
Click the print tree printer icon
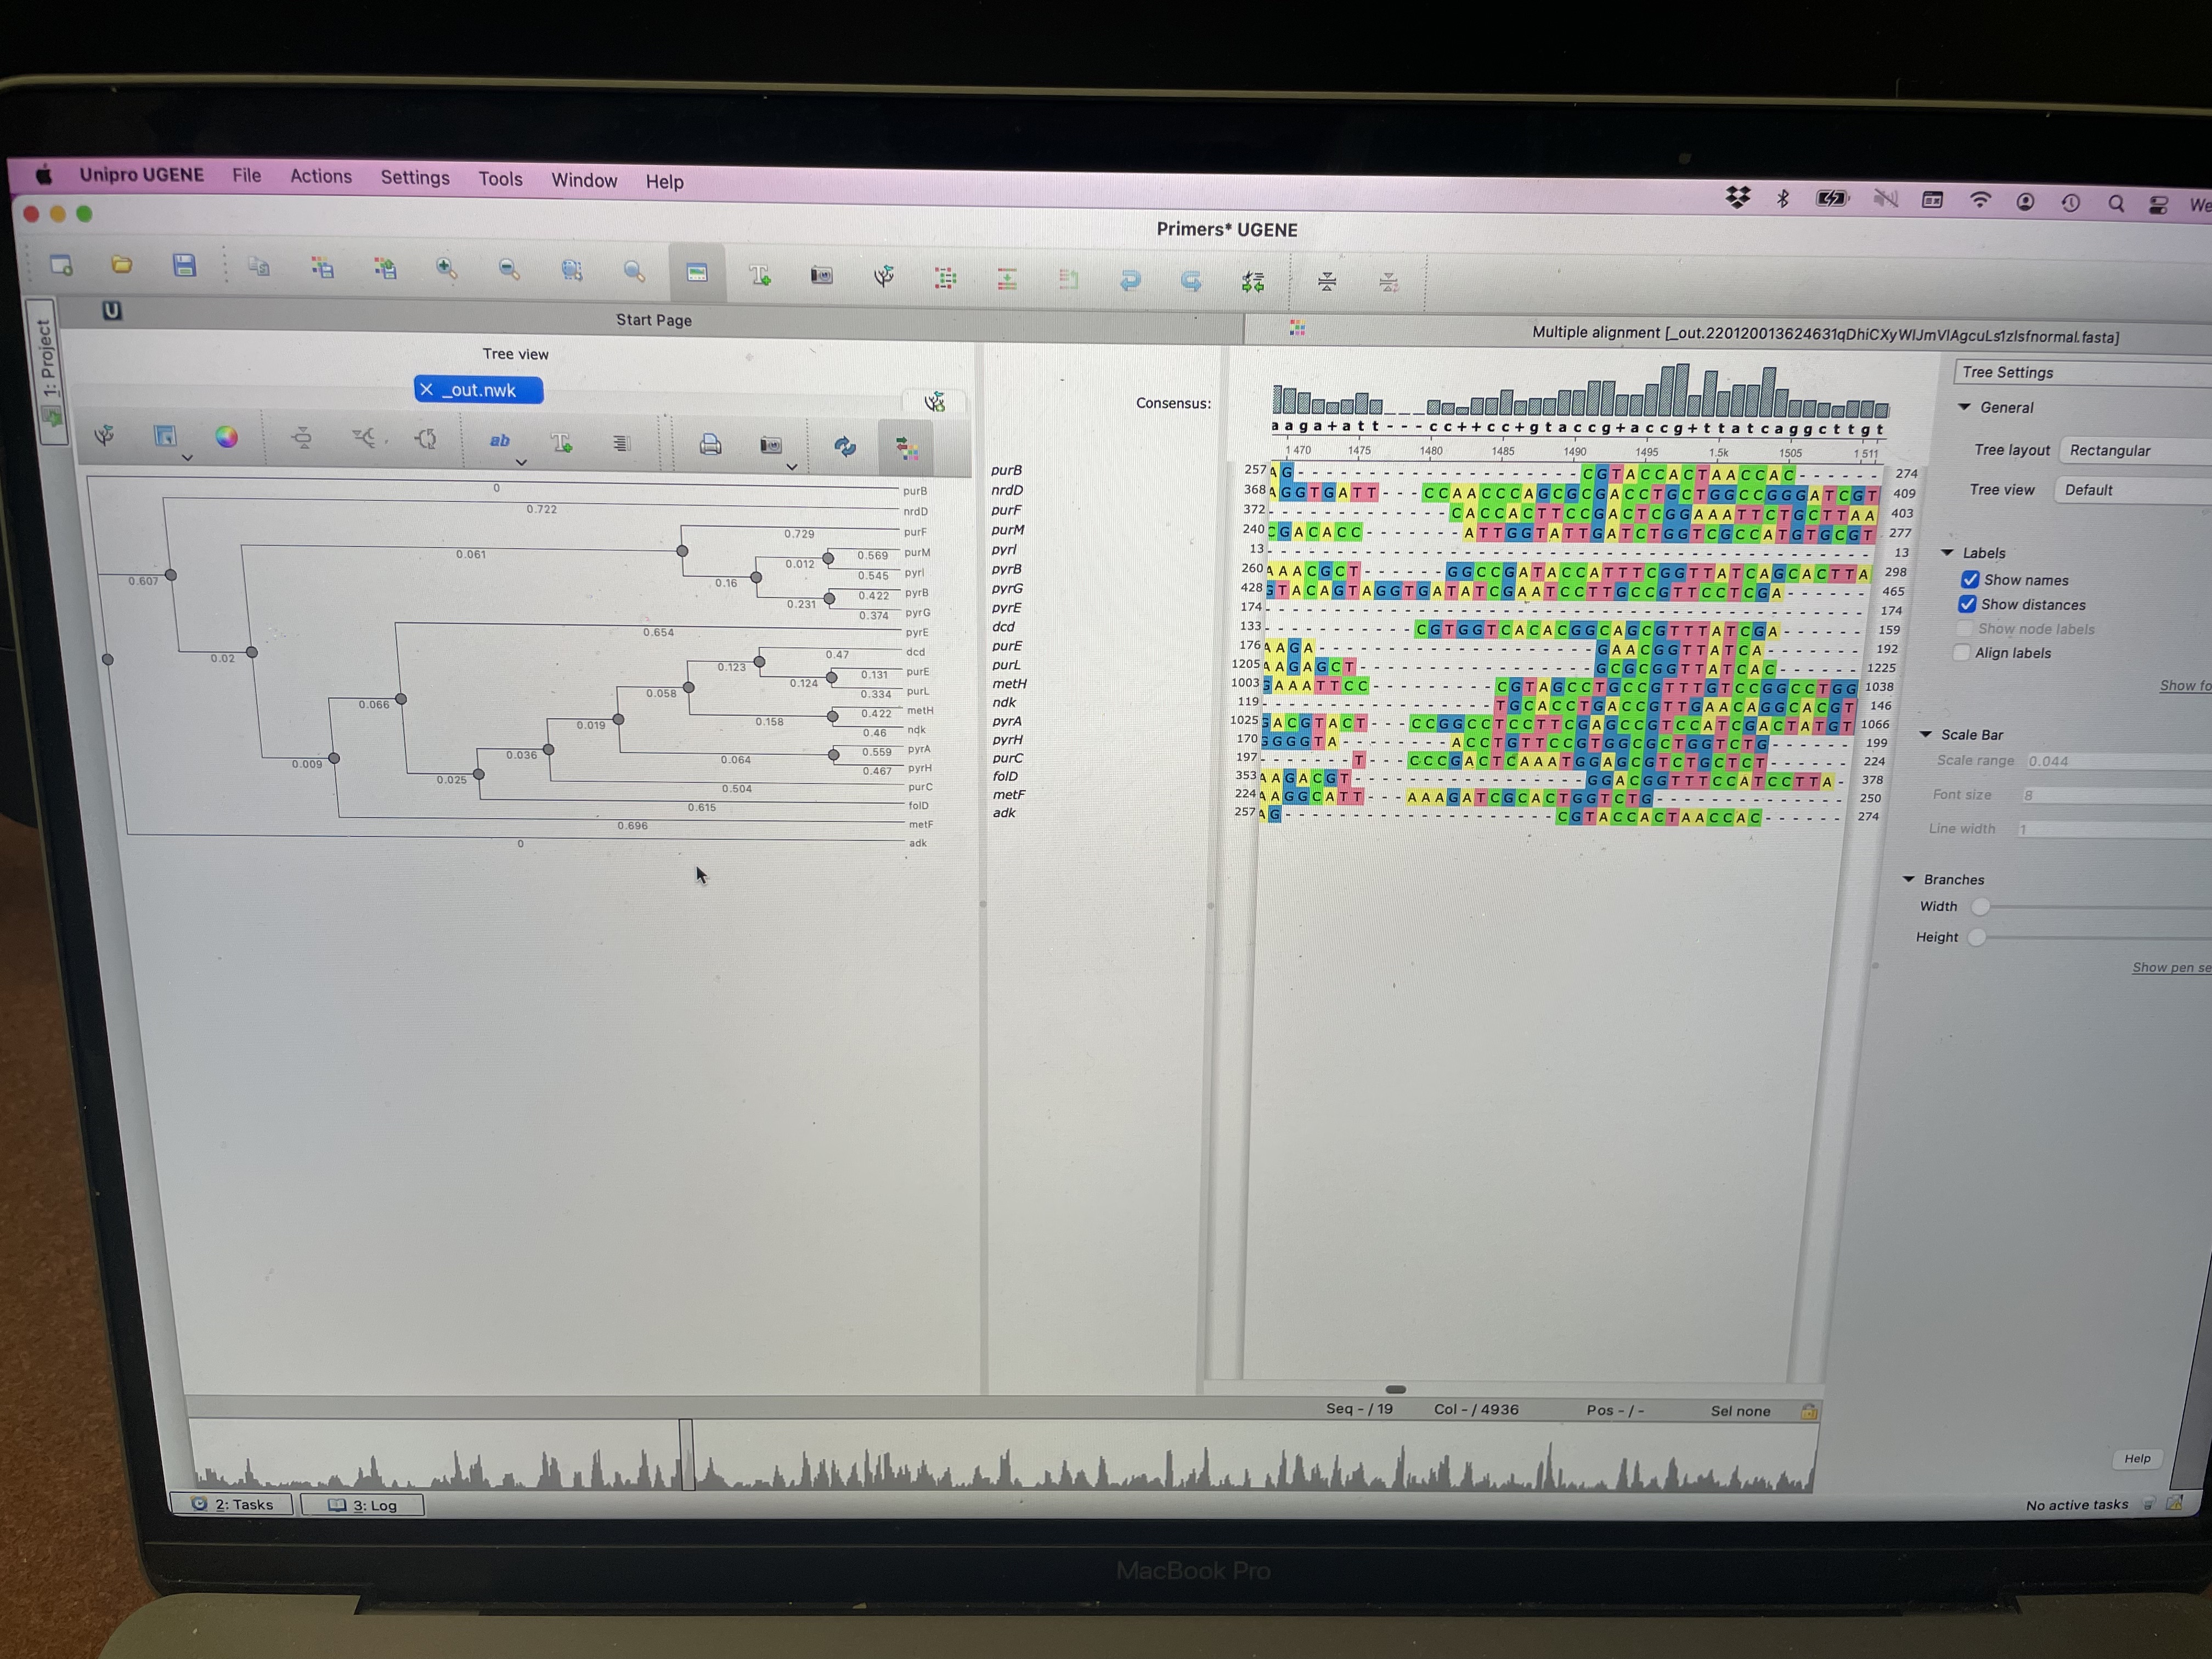point(710,444)
